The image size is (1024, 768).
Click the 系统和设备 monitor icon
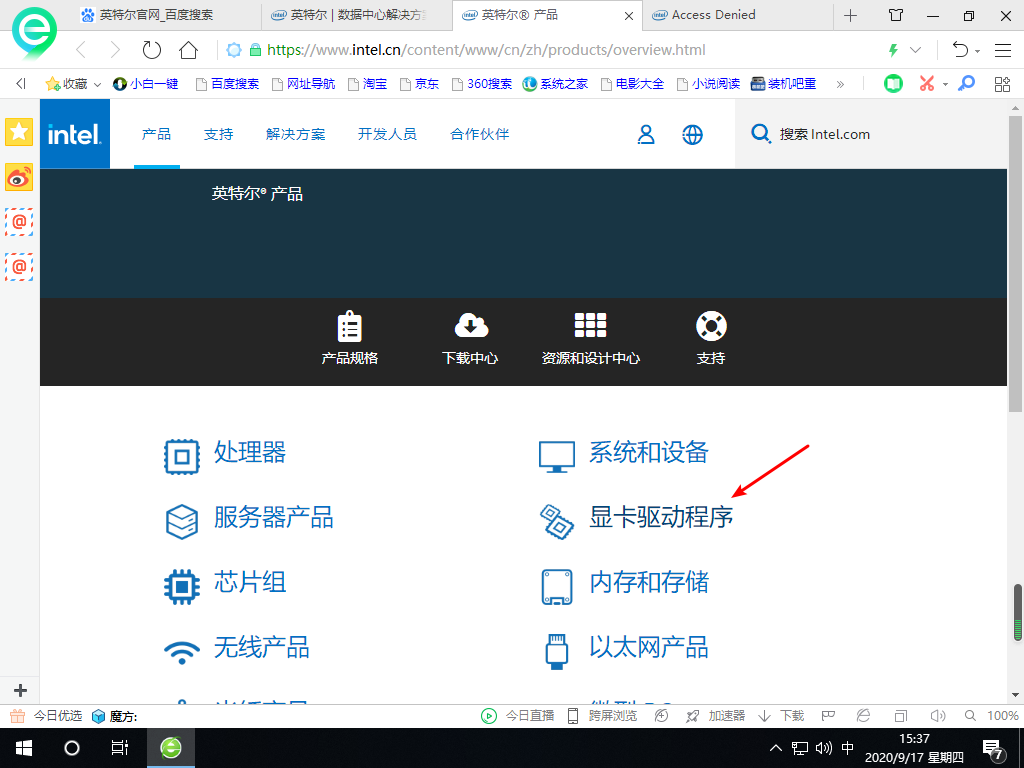coord(556,456)
